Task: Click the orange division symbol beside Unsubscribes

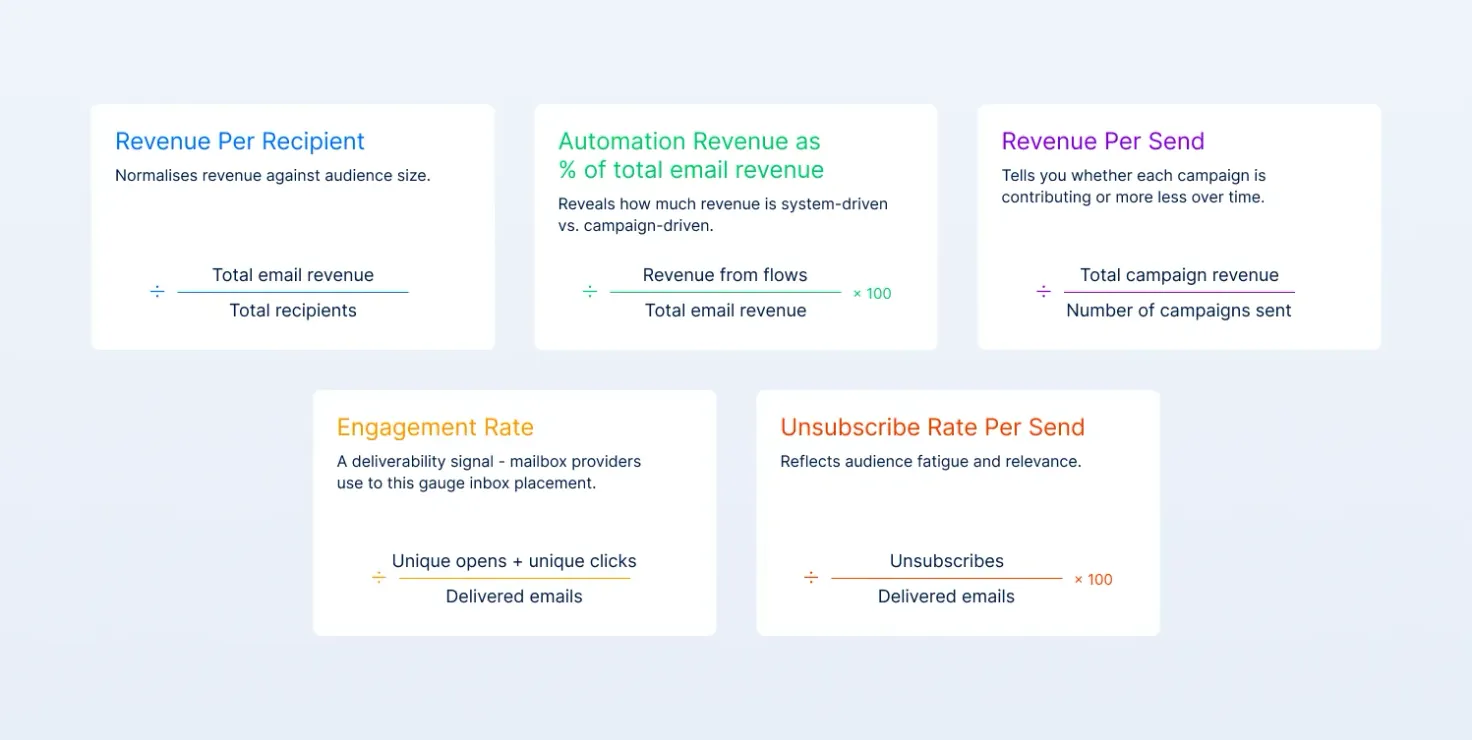Action: pos(811,578)
